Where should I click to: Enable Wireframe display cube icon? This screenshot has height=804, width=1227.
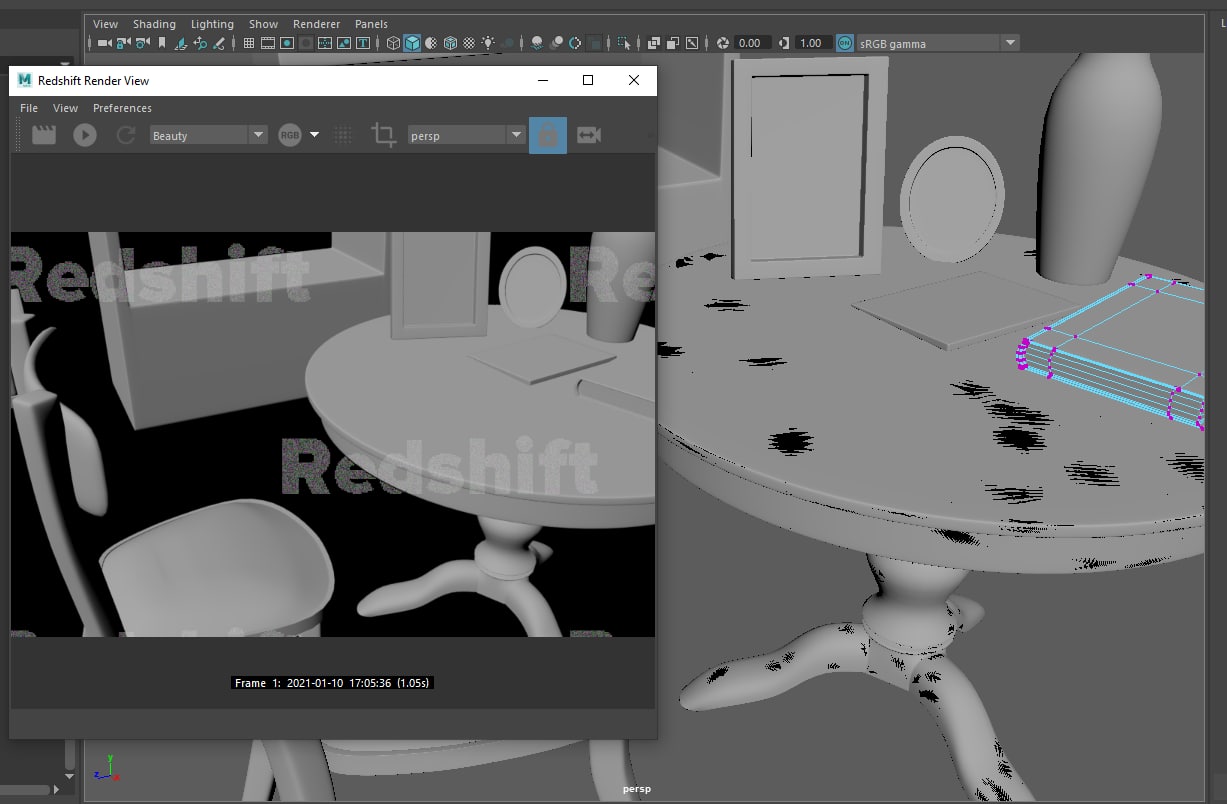click(393, 43)
